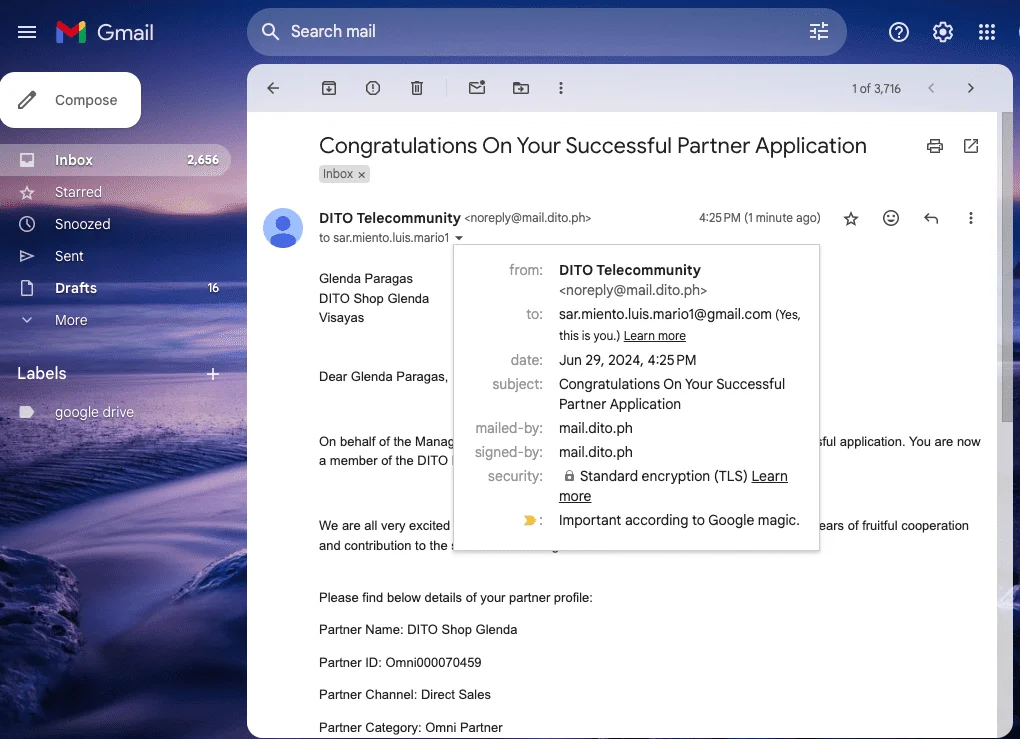The image size is (1020, 739).
Task: Click the signed-by mail.dito.ph value
Action: (x=596, y=452)
